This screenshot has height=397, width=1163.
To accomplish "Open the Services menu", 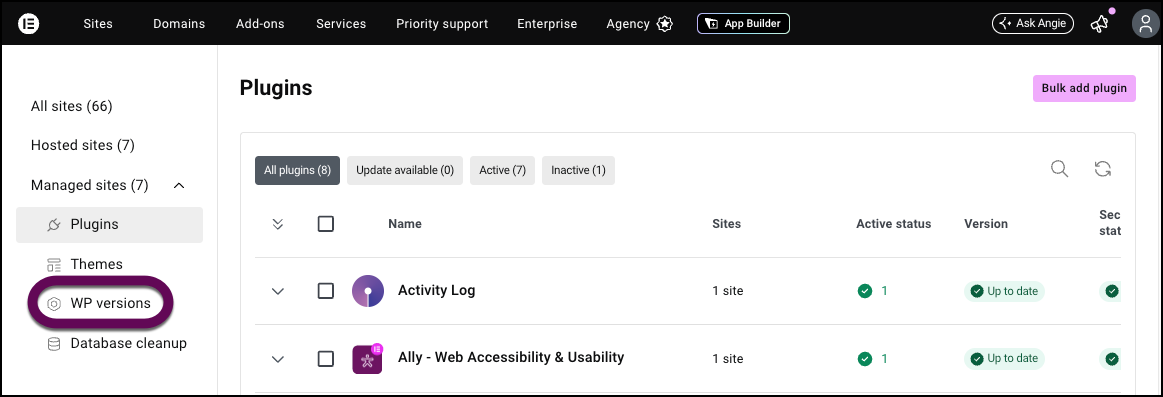I will point(341,24).
